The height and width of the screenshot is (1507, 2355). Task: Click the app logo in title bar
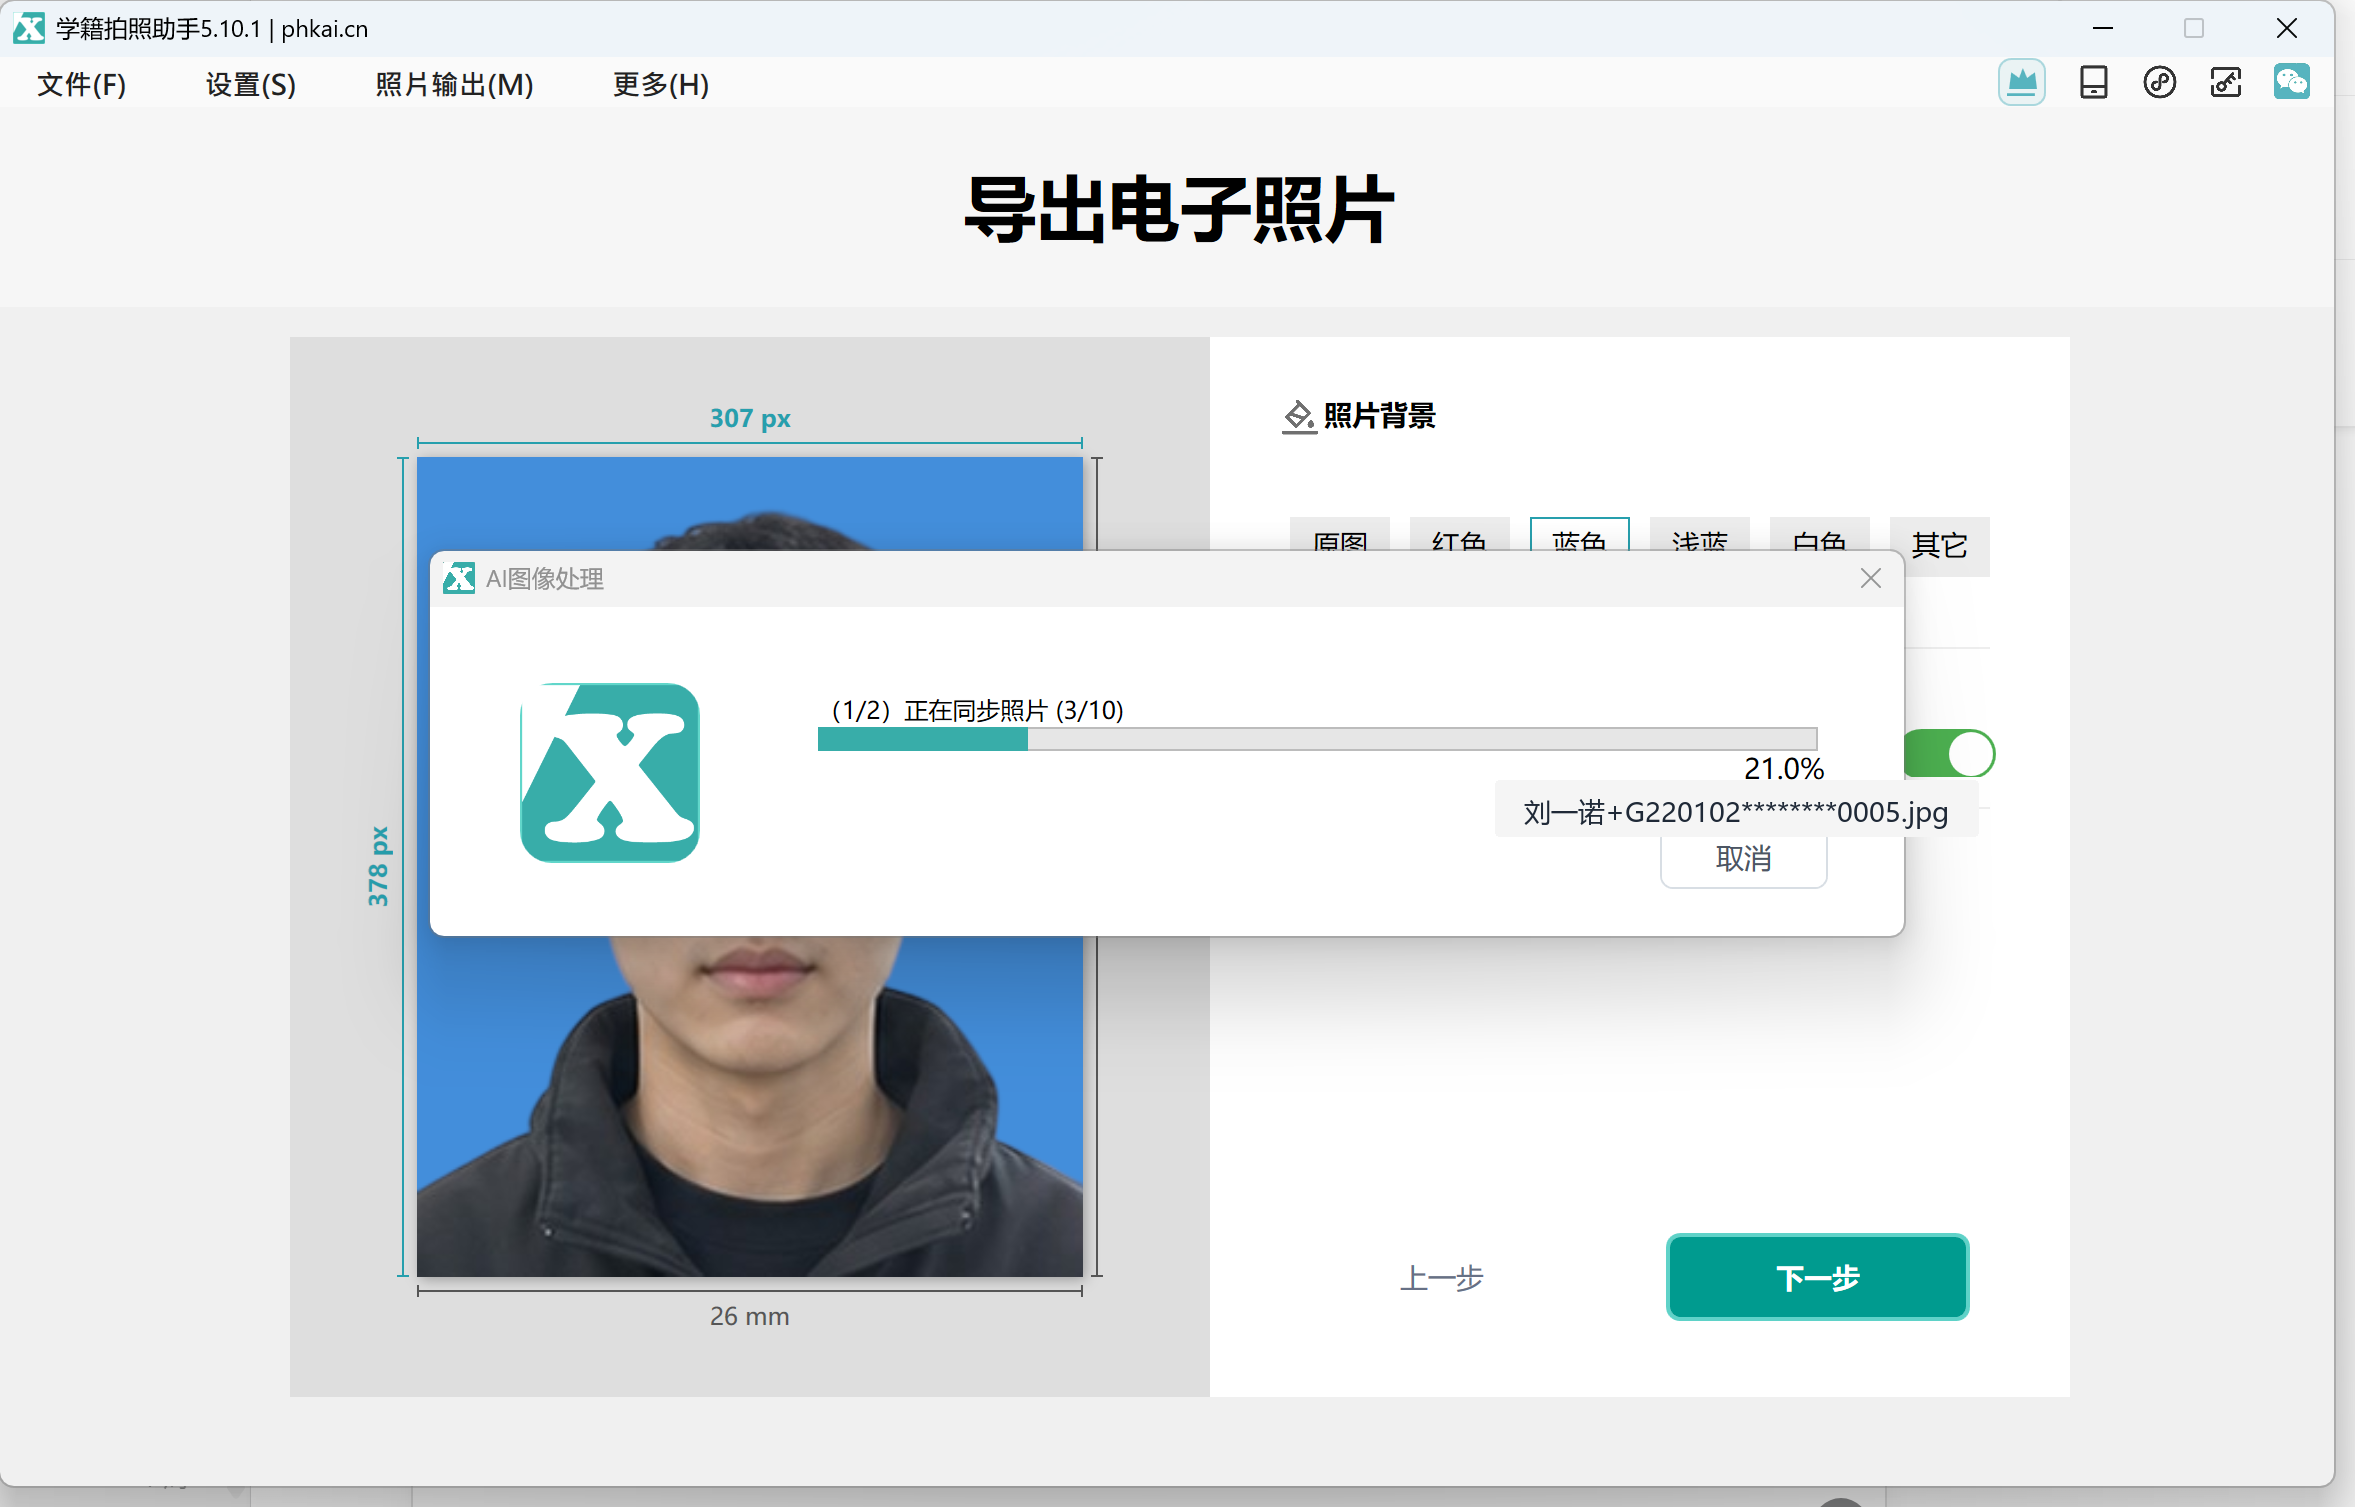click(x=29, y=28)
